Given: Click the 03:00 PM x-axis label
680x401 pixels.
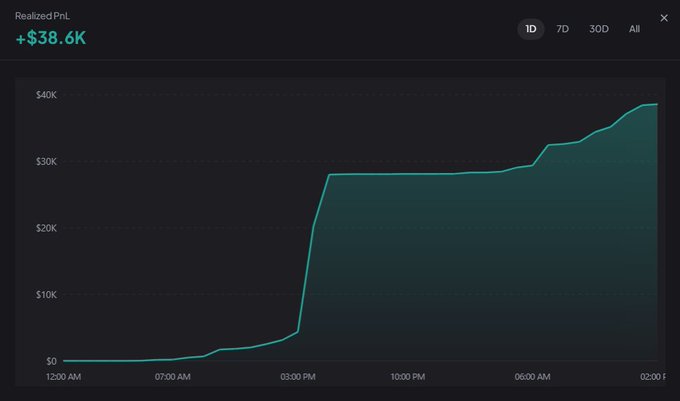Looking at the screenshot, I should pyautogui.click(x=298, y=377).
